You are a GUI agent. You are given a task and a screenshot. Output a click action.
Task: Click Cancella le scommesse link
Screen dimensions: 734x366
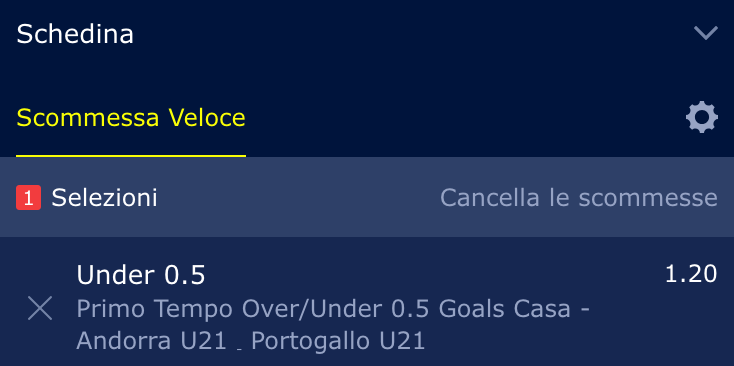(x=579, y=198)
